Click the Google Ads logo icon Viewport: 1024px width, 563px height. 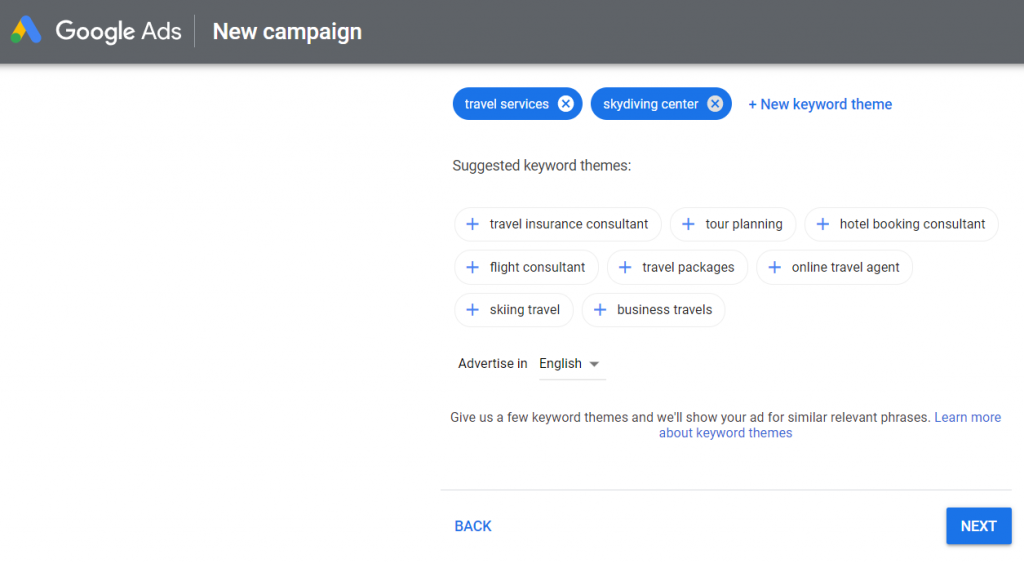(26, 31)
